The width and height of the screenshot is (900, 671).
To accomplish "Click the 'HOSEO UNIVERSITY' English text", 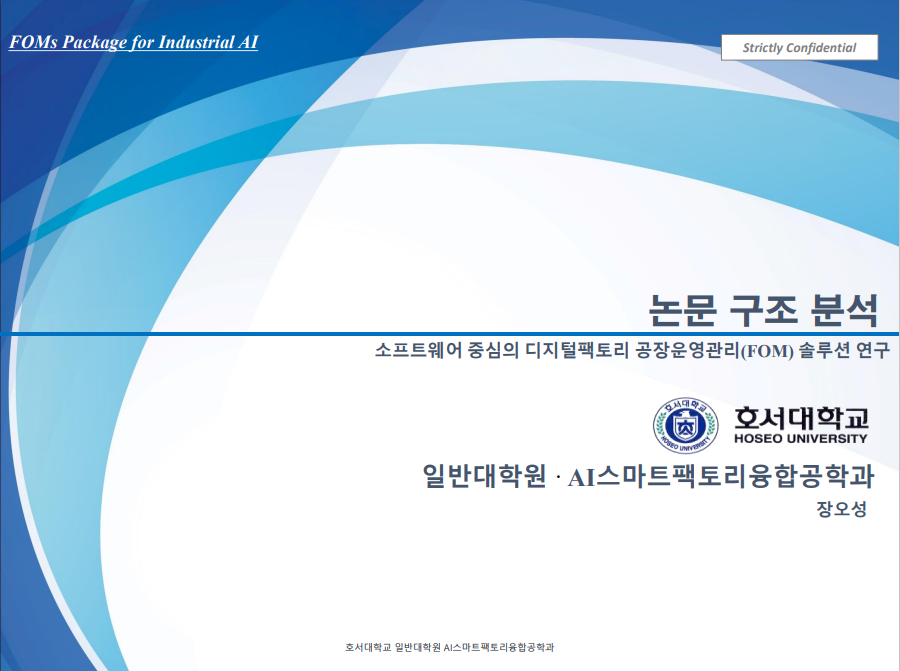I will [800, 439].
